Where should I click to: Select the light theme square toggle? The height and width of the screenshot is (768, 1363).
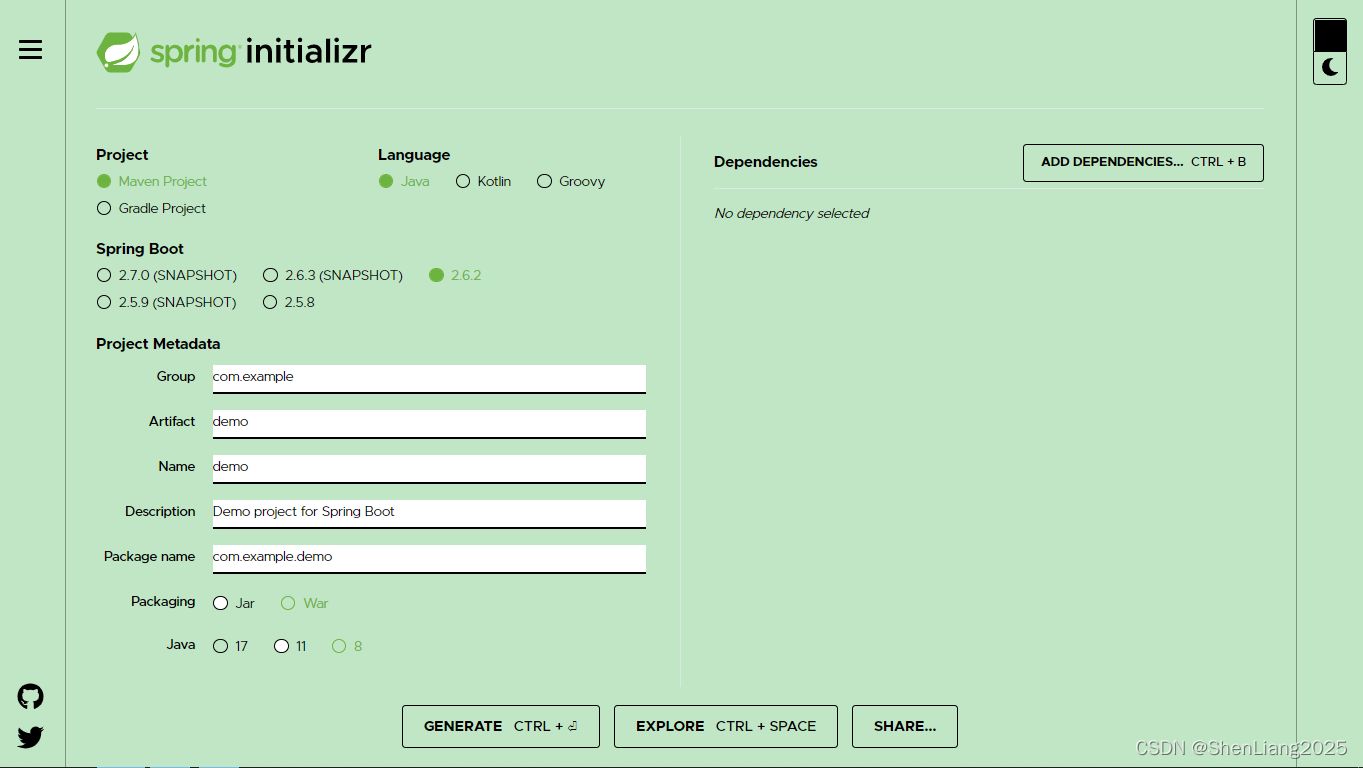click(x=1330, y=35)
